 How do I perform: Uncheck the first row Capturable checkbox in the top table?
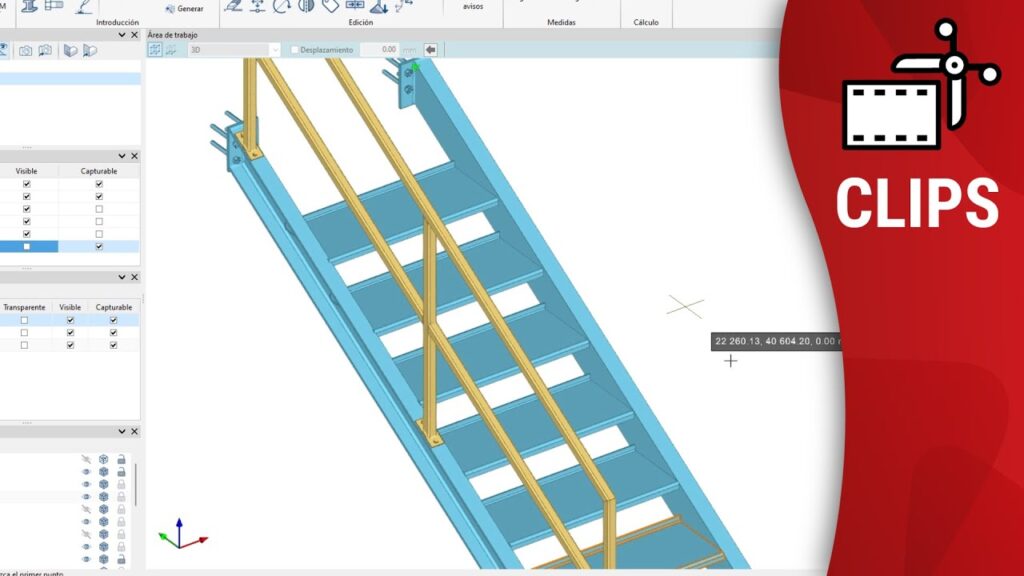pos(98,184)
